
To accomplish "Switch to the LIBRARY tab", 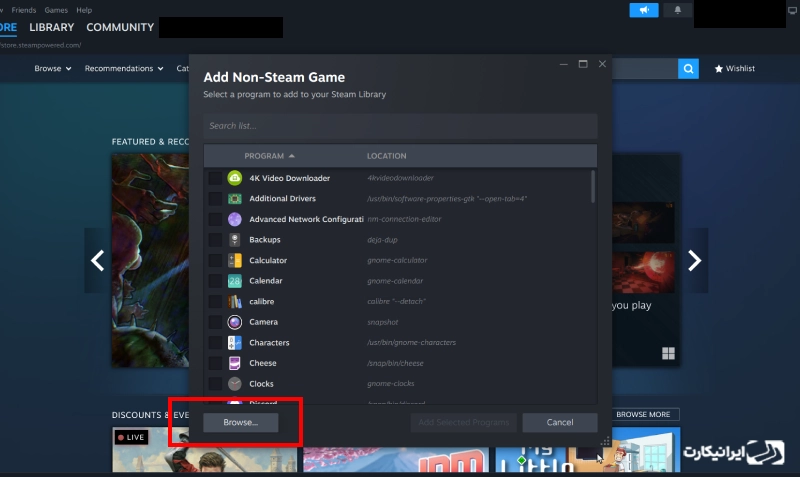I will (52, 27).
